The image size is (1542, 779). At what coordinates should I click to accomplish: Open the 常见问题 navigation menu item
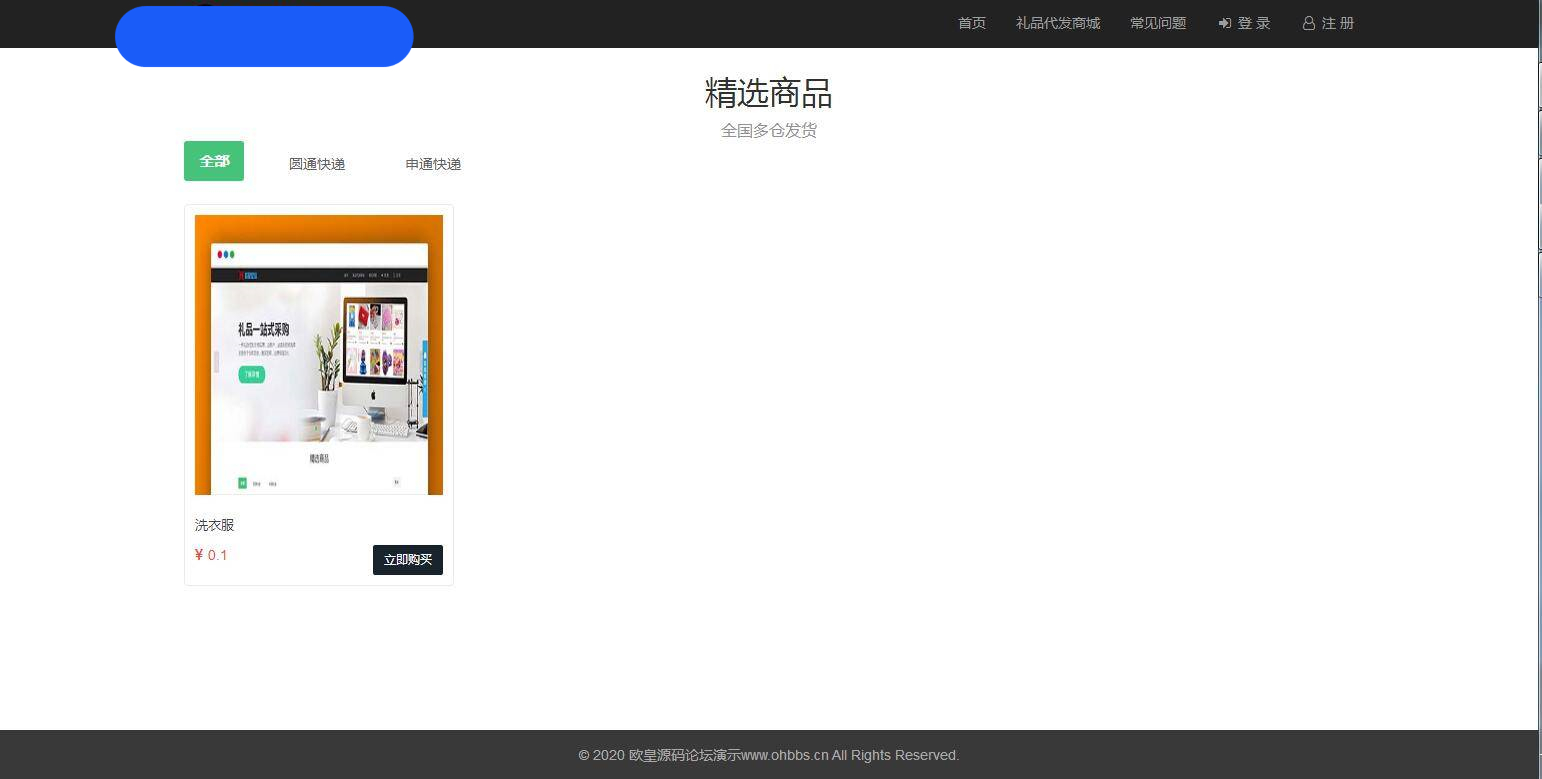(1157, 23)
